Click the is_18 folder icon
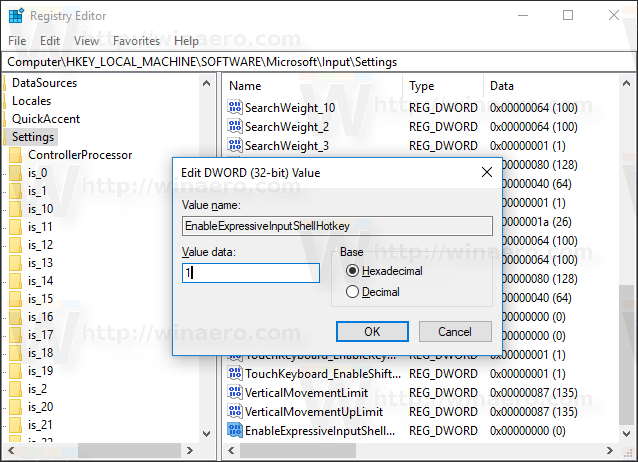Viewport: 638px width, 462px height. pyautogui.click(x=15, y=353)
